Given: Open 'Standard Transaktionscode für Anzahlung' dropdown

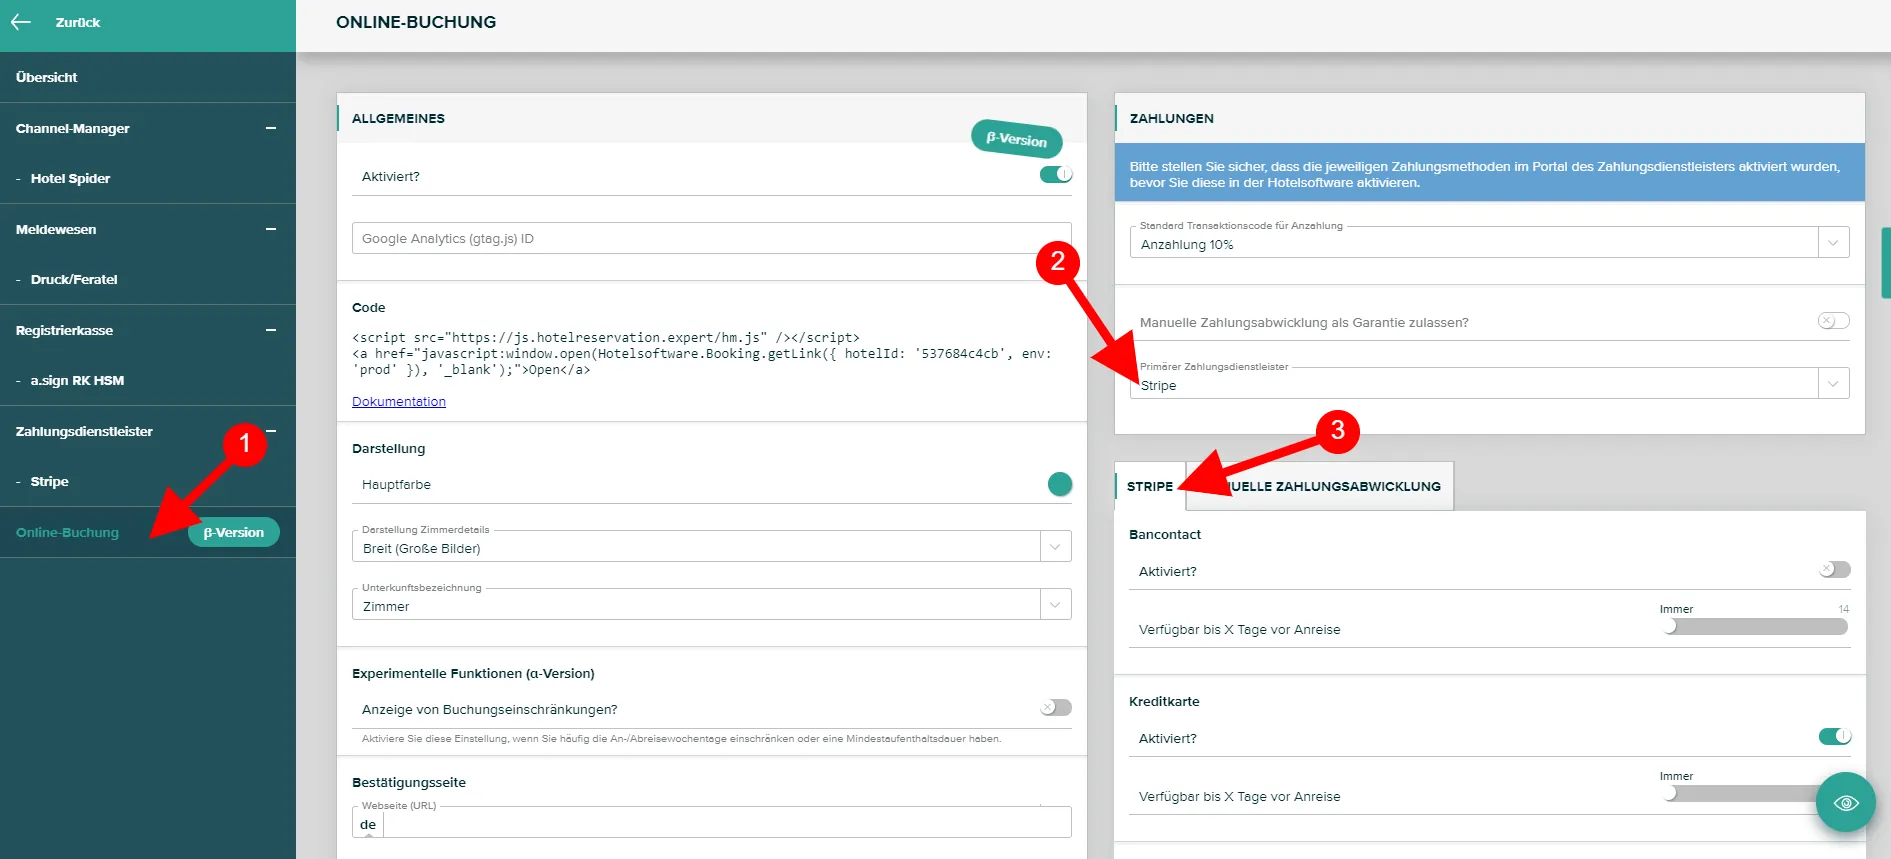Looking at the screenshot, I should (1489, 243).
